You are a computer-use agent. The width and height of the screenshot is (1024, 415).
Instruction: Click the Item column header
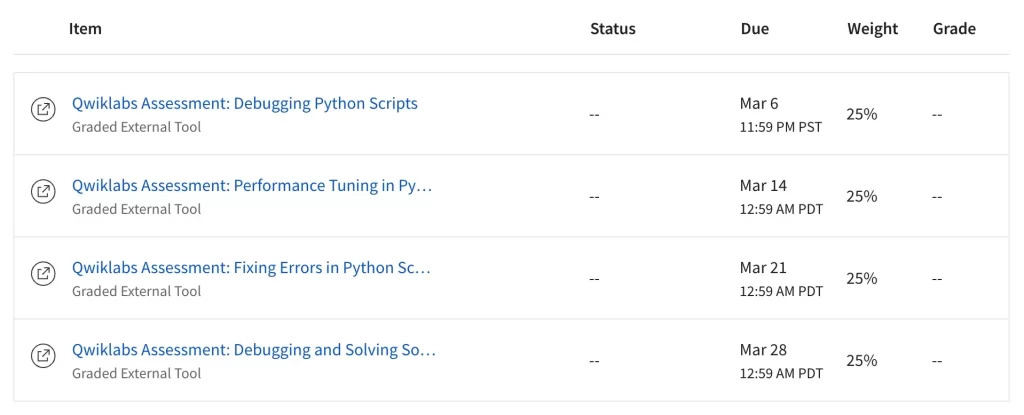[85, 29]
